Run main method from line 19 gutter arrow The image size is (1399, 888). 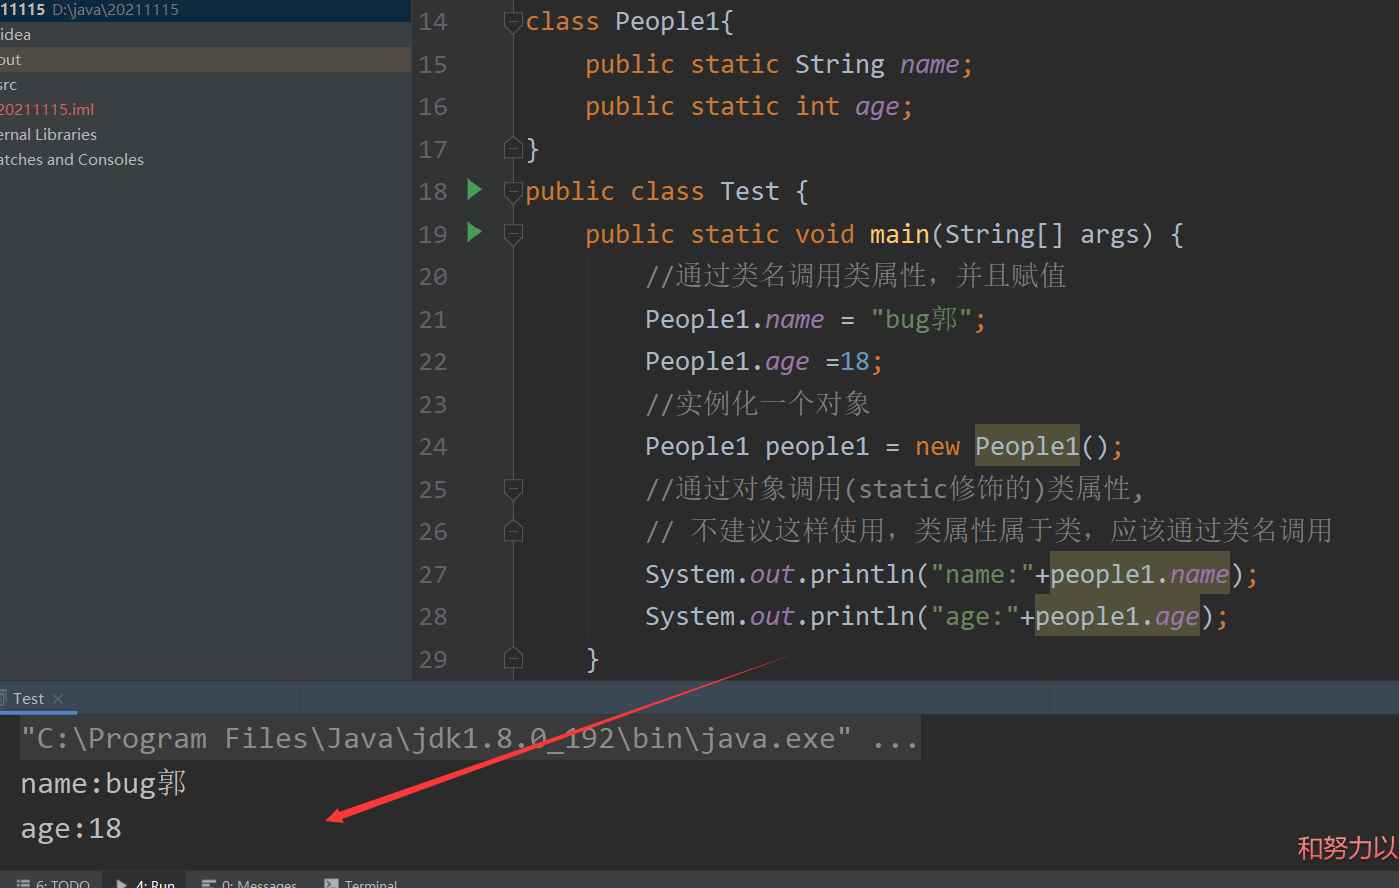pyautogui.click(x=475, y=233)
